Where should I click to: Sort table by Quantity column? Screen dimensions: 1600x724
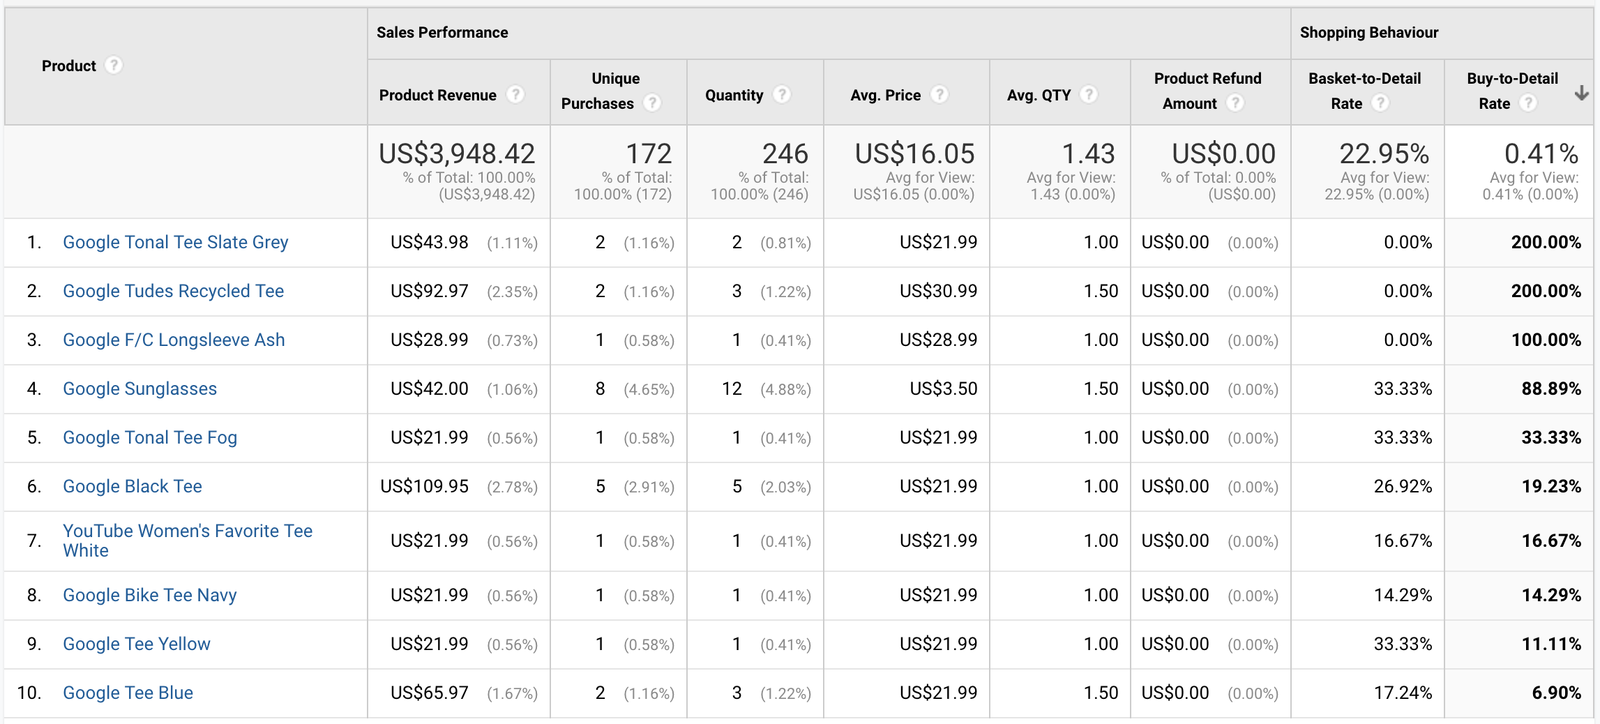point(734,95)
